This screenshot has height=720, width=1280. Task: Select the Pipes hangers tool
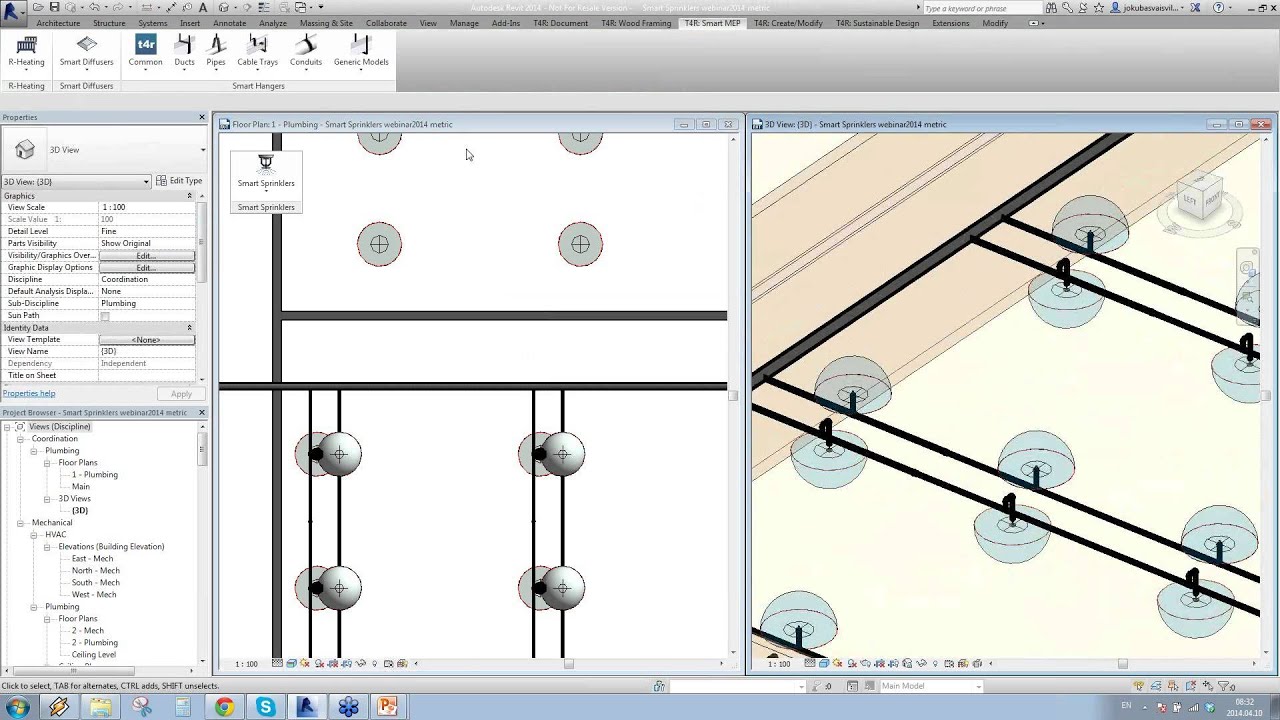point(216,52)
